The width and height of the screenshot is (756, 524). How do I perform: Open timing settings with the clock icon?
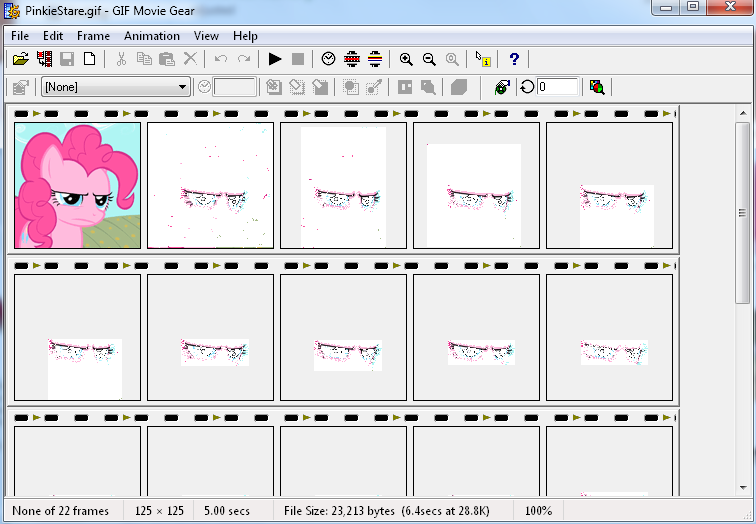pyautogui.click(x=328, y=59)
